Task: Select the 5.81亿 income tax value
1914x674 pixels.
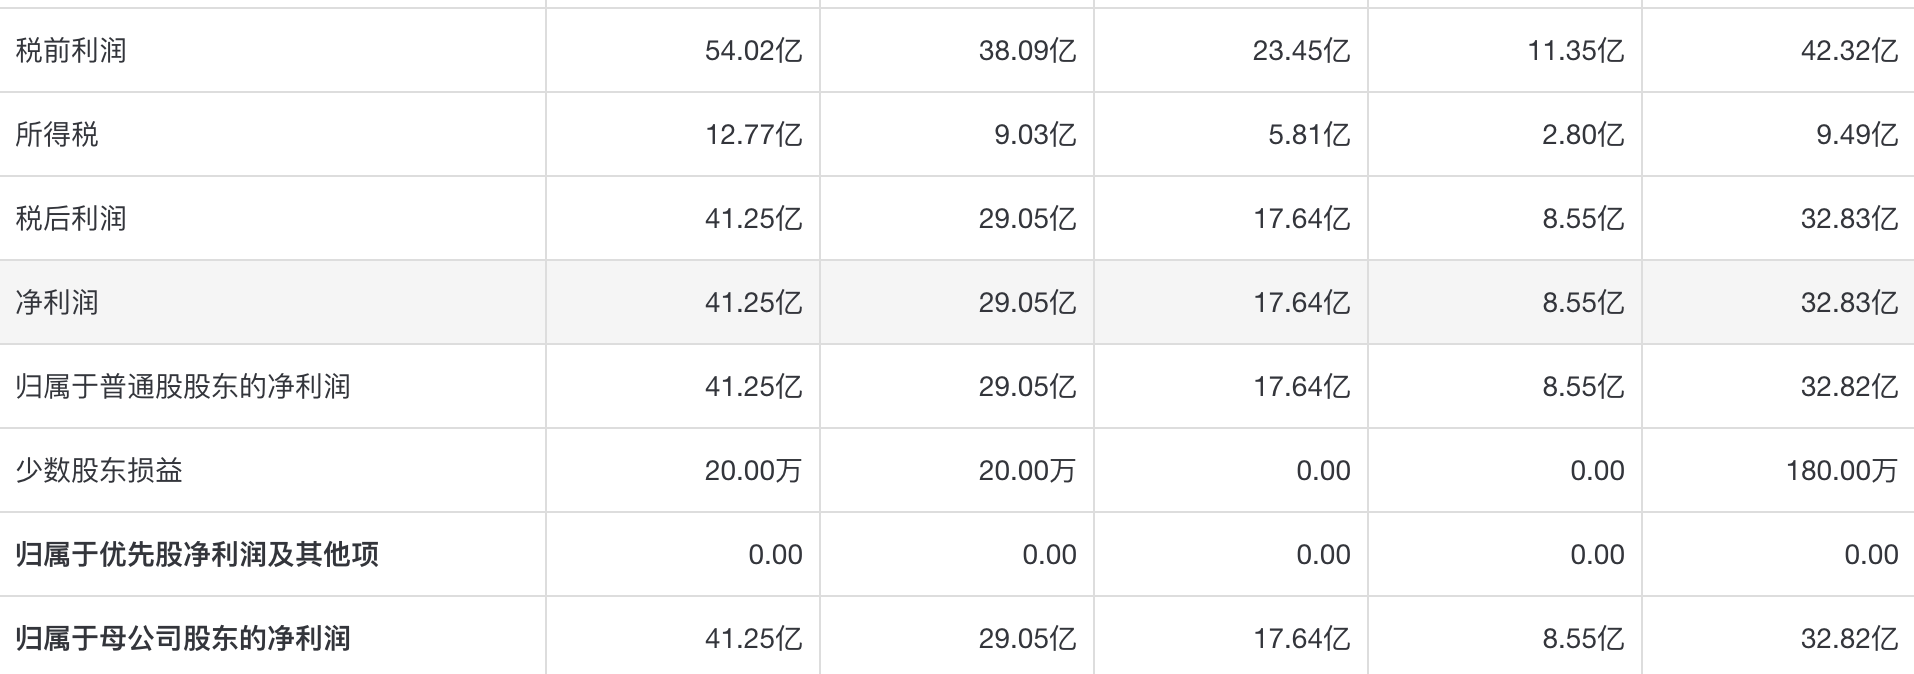Action: tap(1308, 135)
